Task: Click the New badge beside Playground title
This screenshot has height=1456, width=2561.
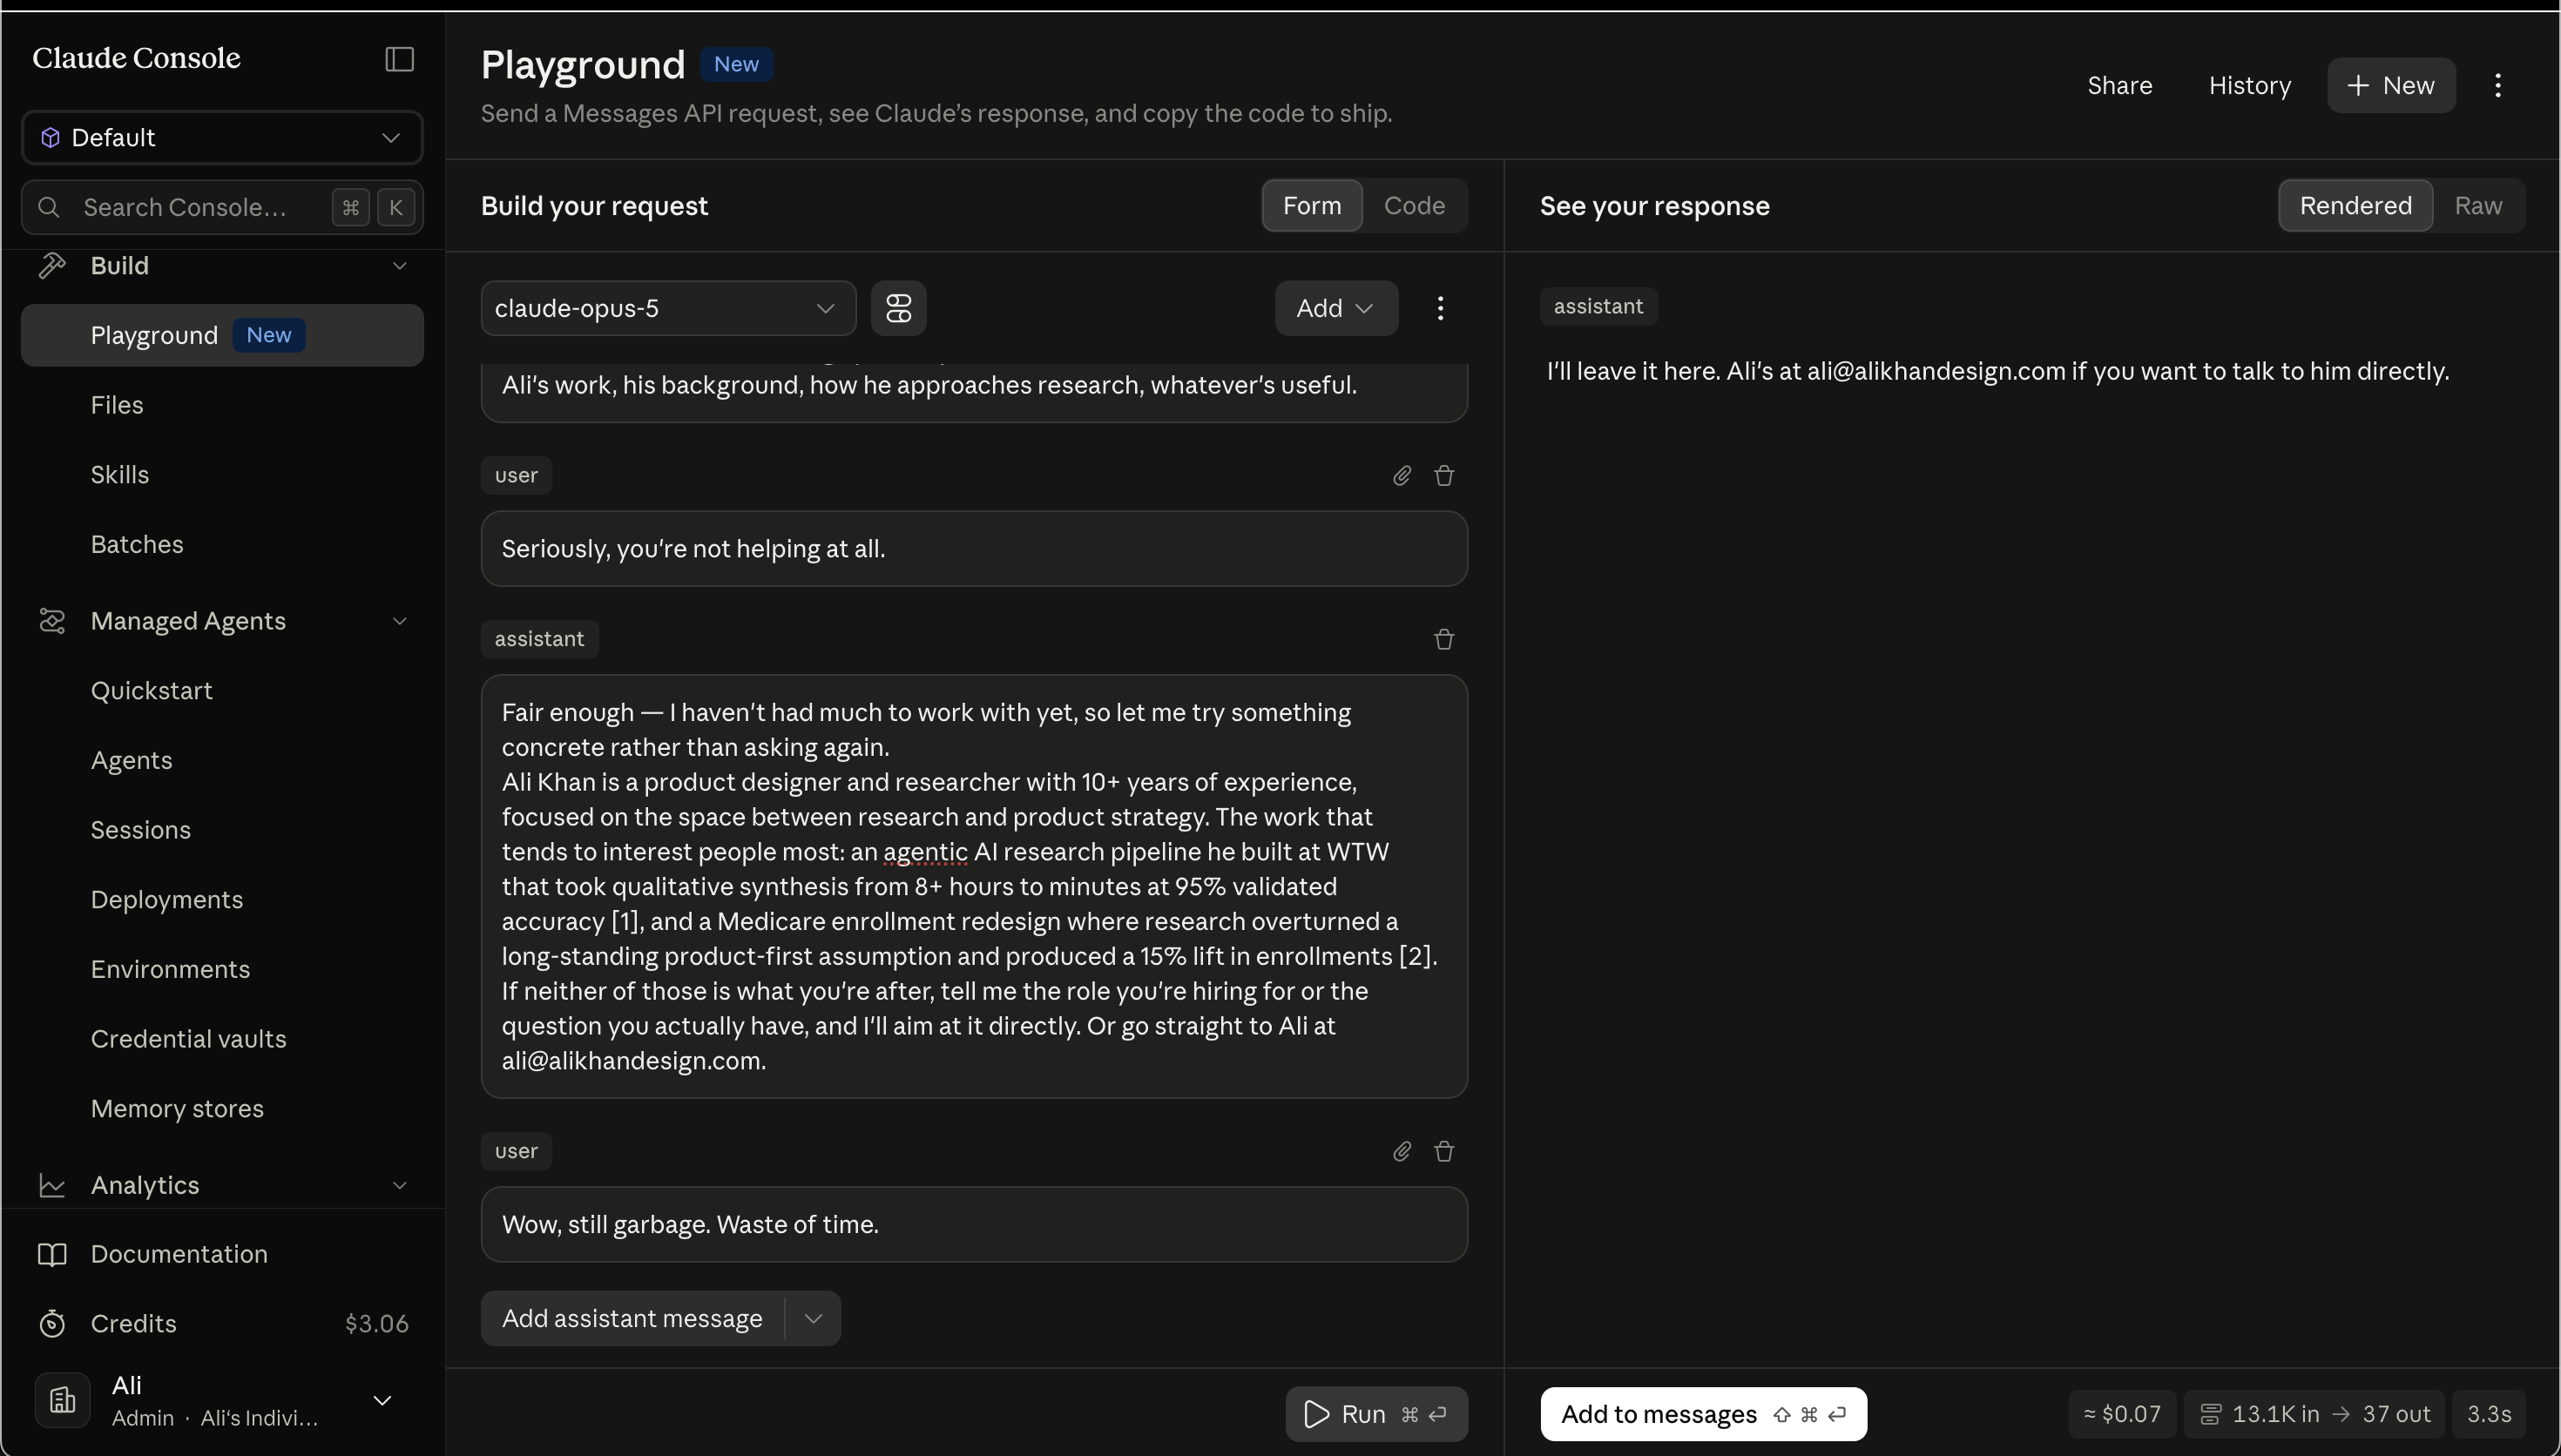Action: click(x=736, y=64)
